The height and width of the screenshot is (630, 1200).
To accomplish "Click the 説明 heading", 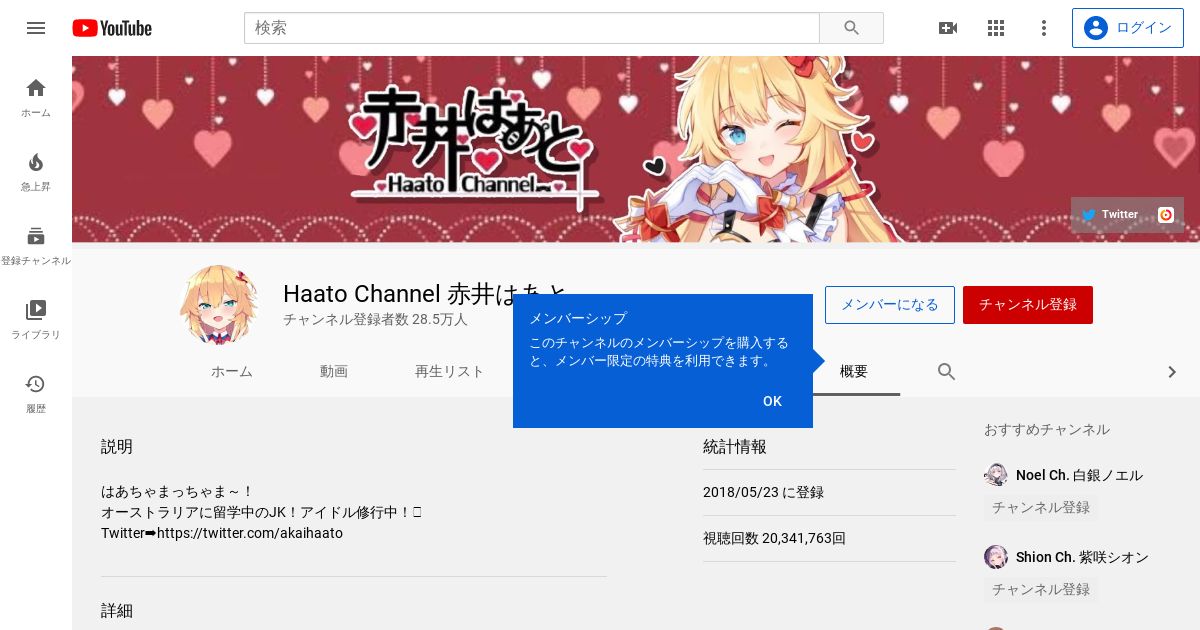I will click(x=117, y=447).
